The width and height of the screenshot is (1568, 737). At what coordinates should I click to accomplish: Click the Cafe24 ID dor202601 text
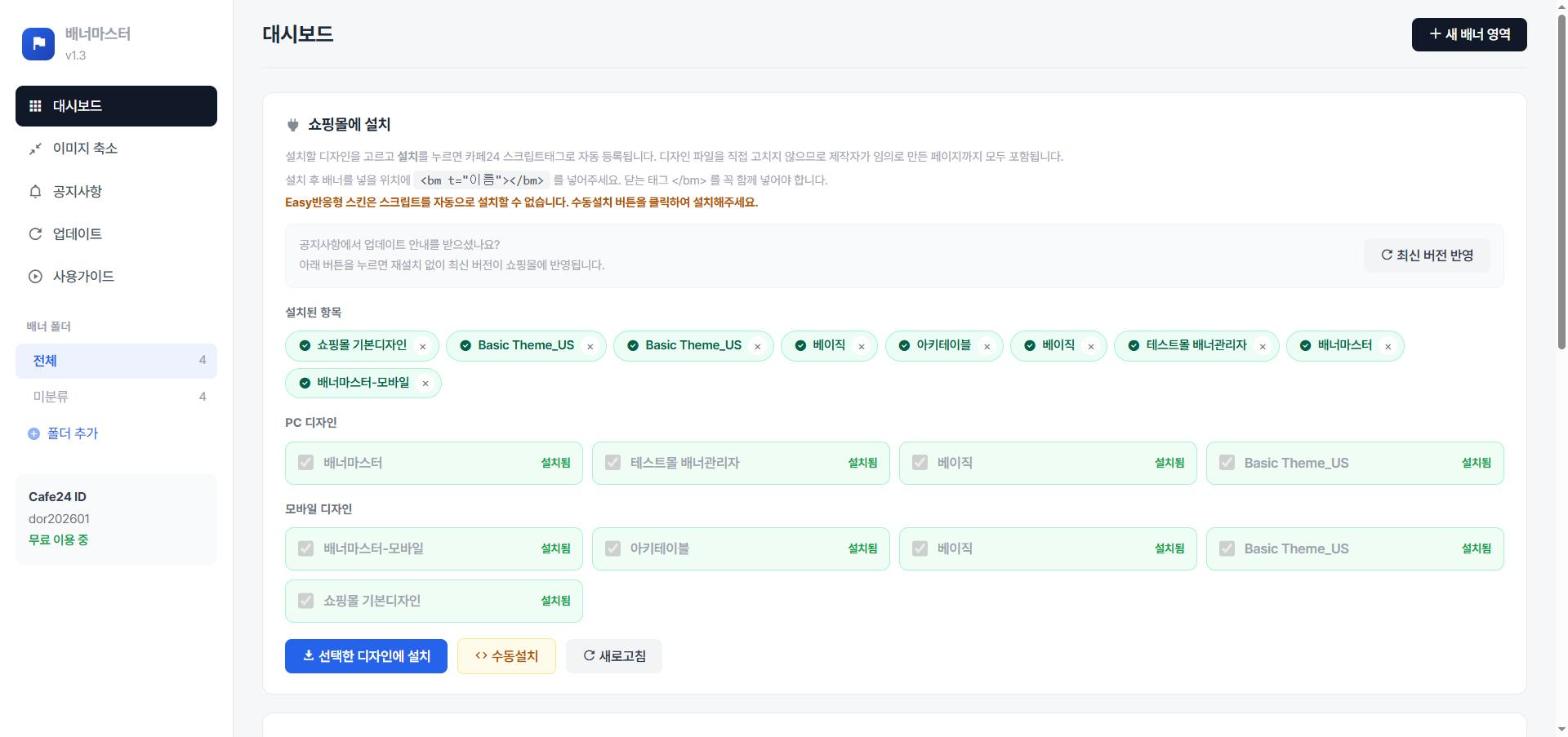click(59, 519)
